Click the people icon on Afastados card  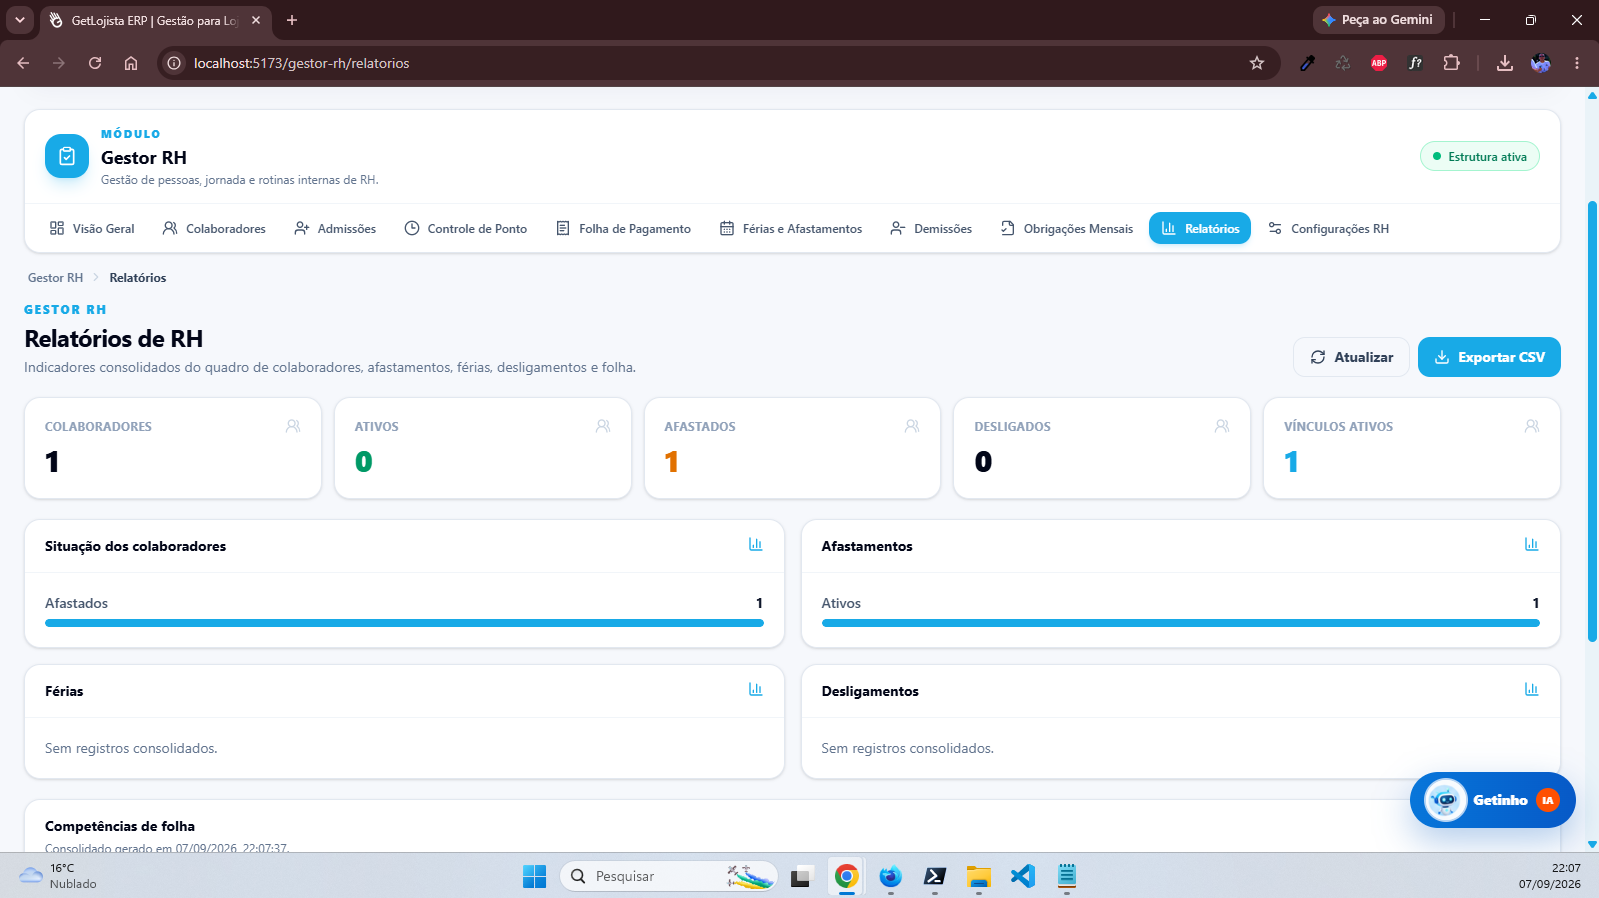(x=912, y=426)
